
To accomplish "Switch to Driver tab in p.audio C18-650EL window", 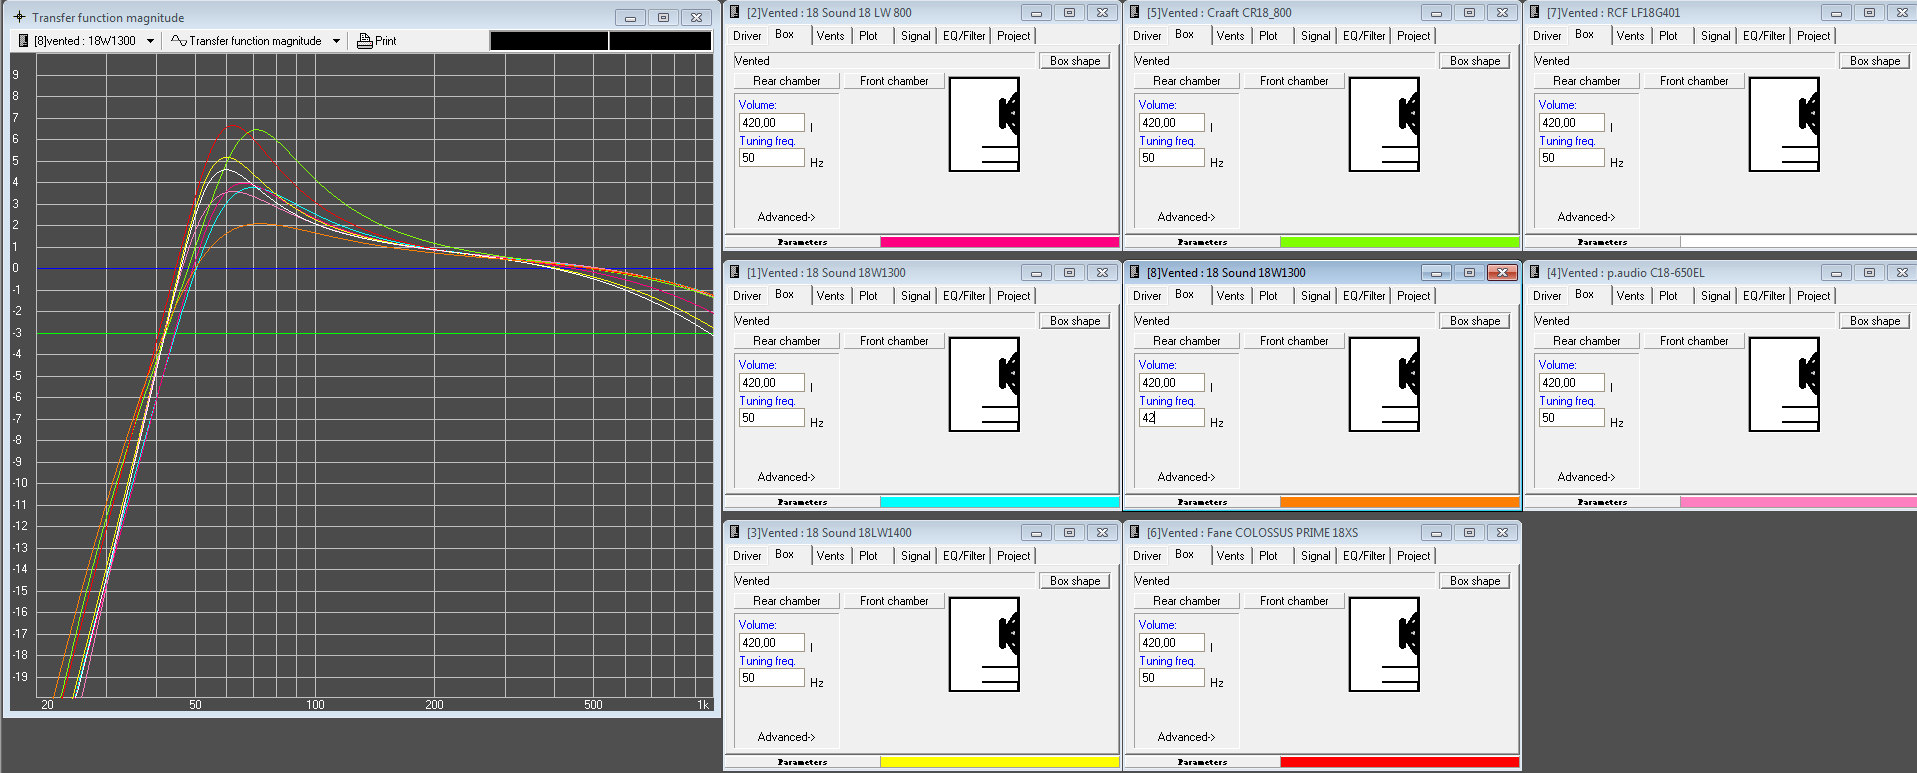I will coord(1547,296).
